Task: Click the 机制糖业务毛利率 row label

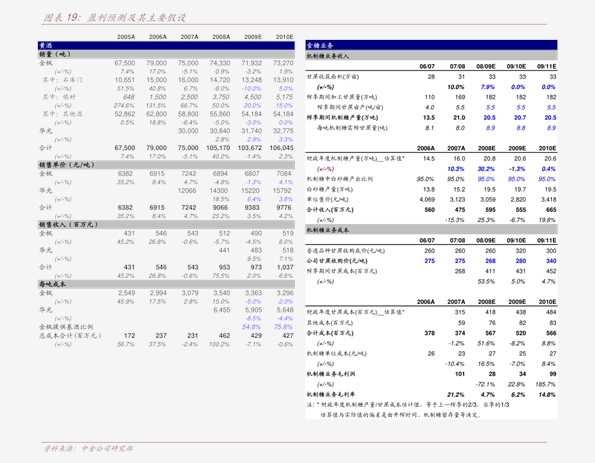Action: point(331,394)
